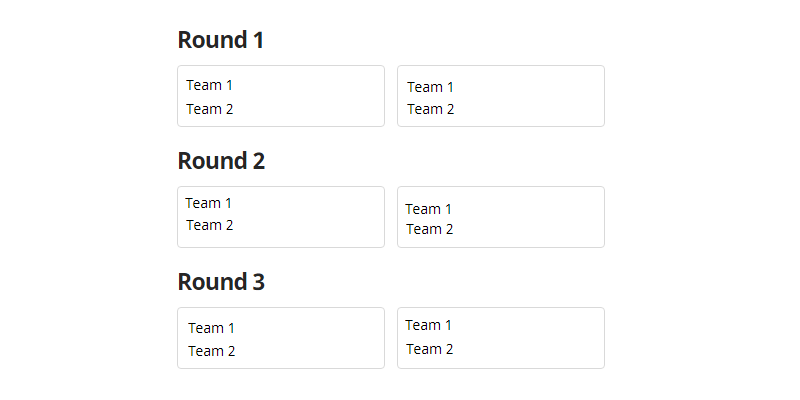
Task: Click Team 1 in Round 1's left match
Action: (209, 85)
